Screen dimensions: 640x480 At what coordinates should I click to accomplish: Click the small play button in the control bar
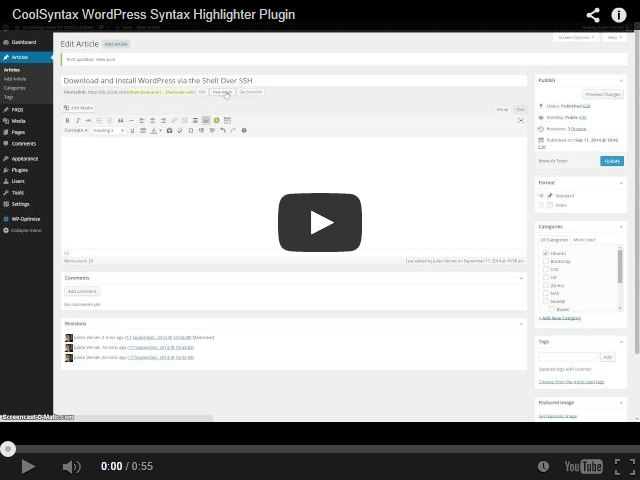pyautogui.click(x=28, y=467)
